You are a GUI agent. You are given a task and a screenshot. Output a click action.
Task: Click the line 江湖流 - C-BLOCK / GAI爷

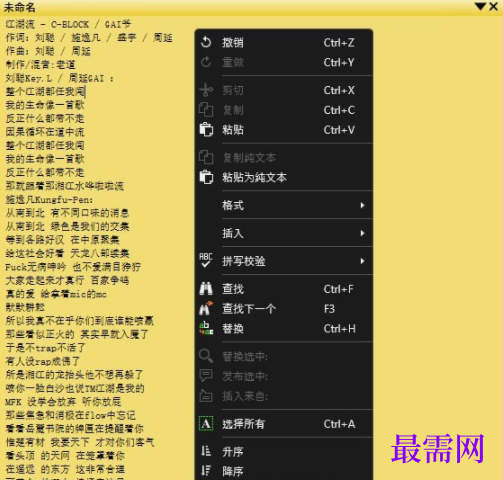[68, 24]
